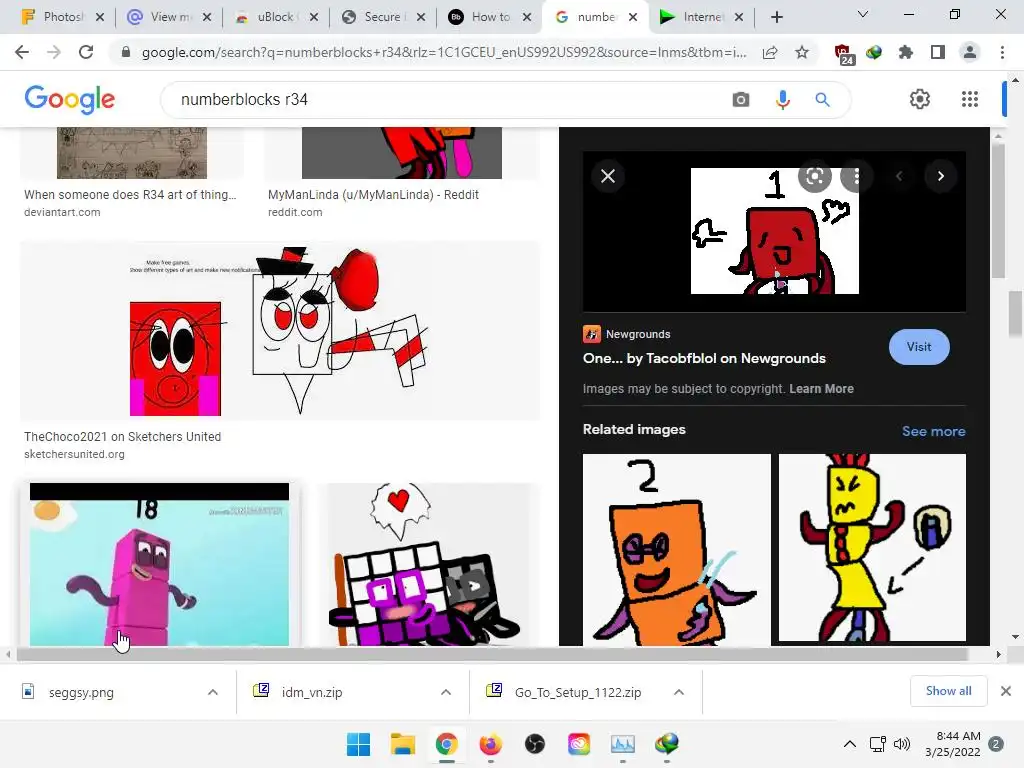The image size is (1024, 768).
Task: Show hidden system tray icons
Action: (x=850, y=744)
